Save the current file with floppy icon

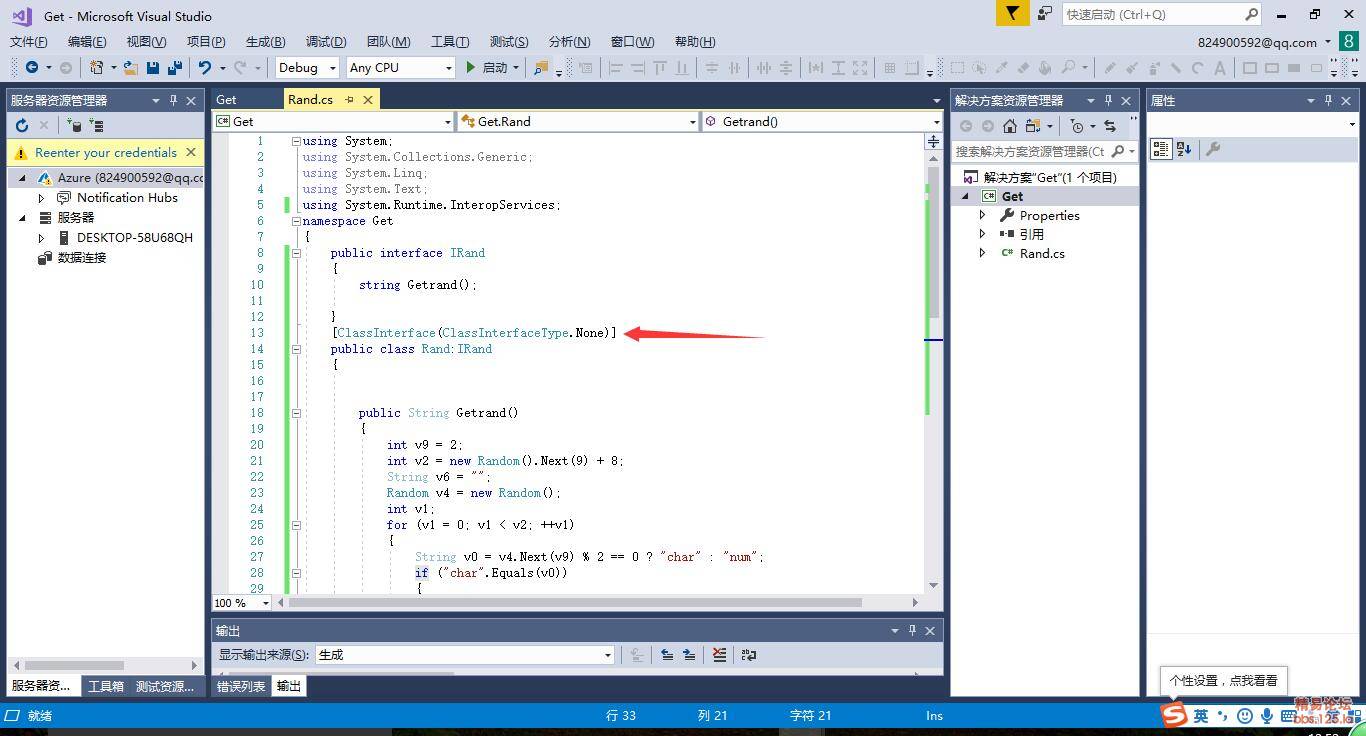(153, 67)
